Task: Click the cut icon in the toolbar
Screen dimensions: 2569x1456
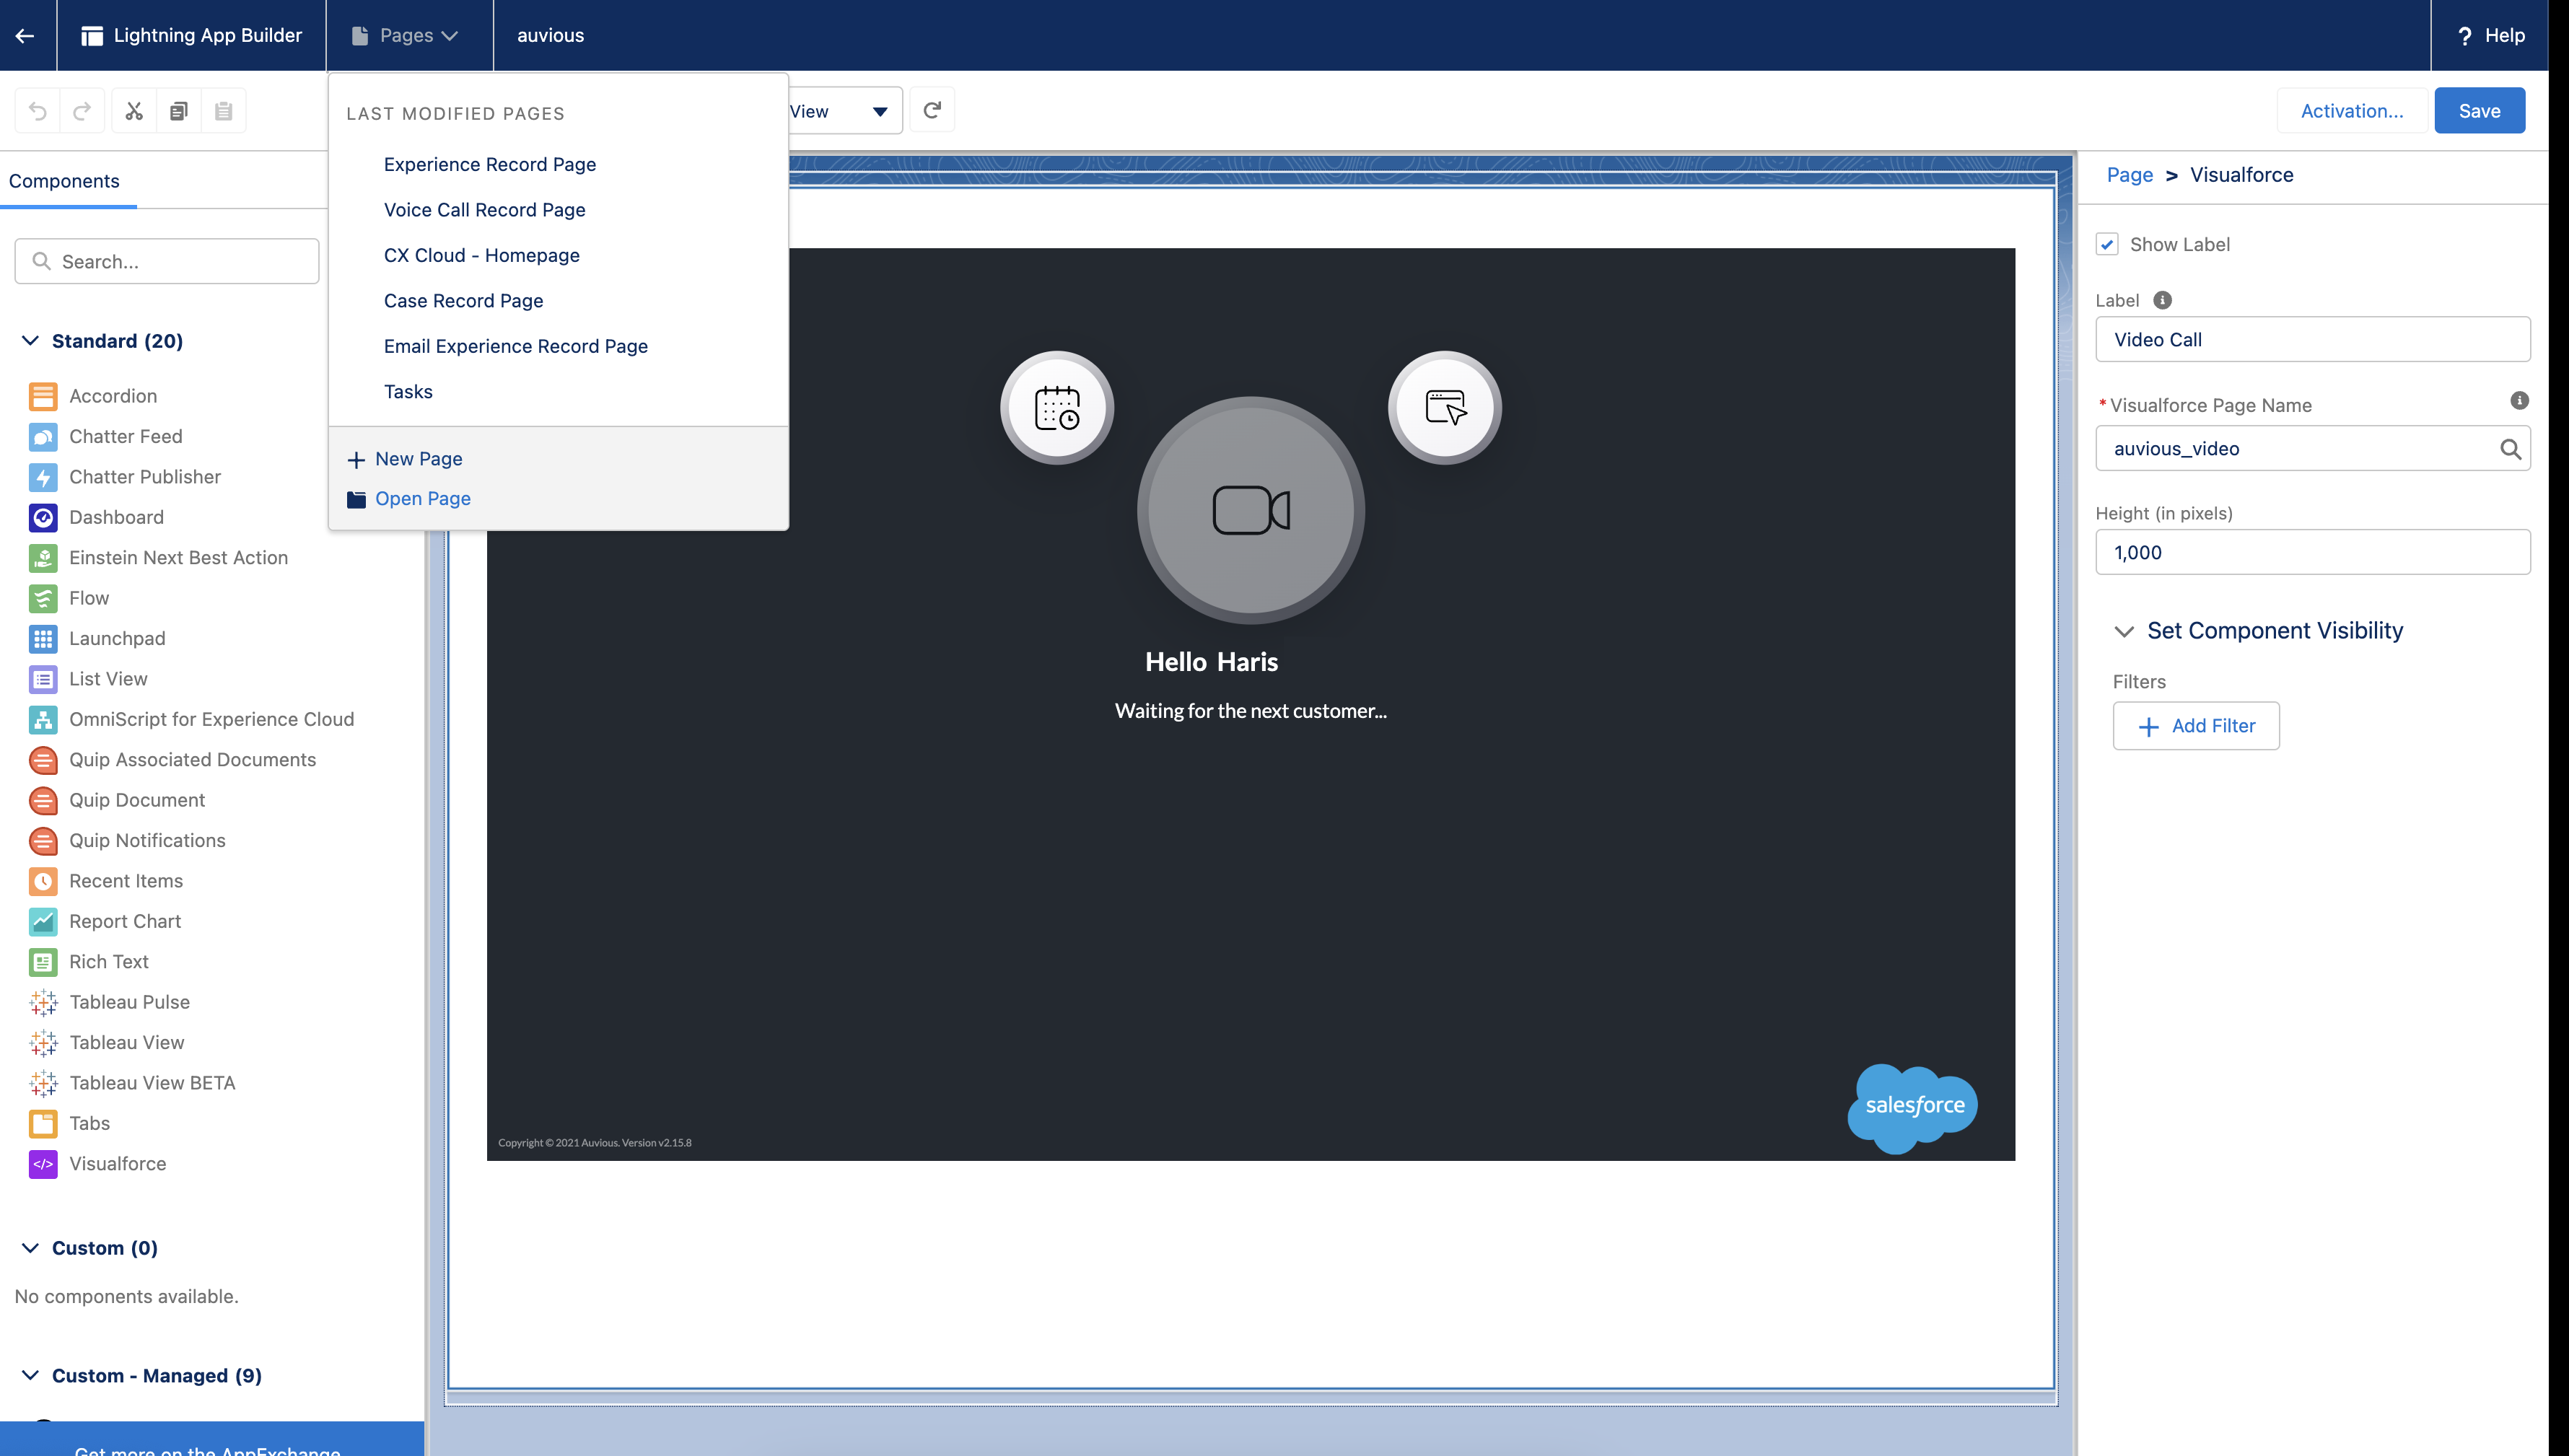Action: pos(133,110)
